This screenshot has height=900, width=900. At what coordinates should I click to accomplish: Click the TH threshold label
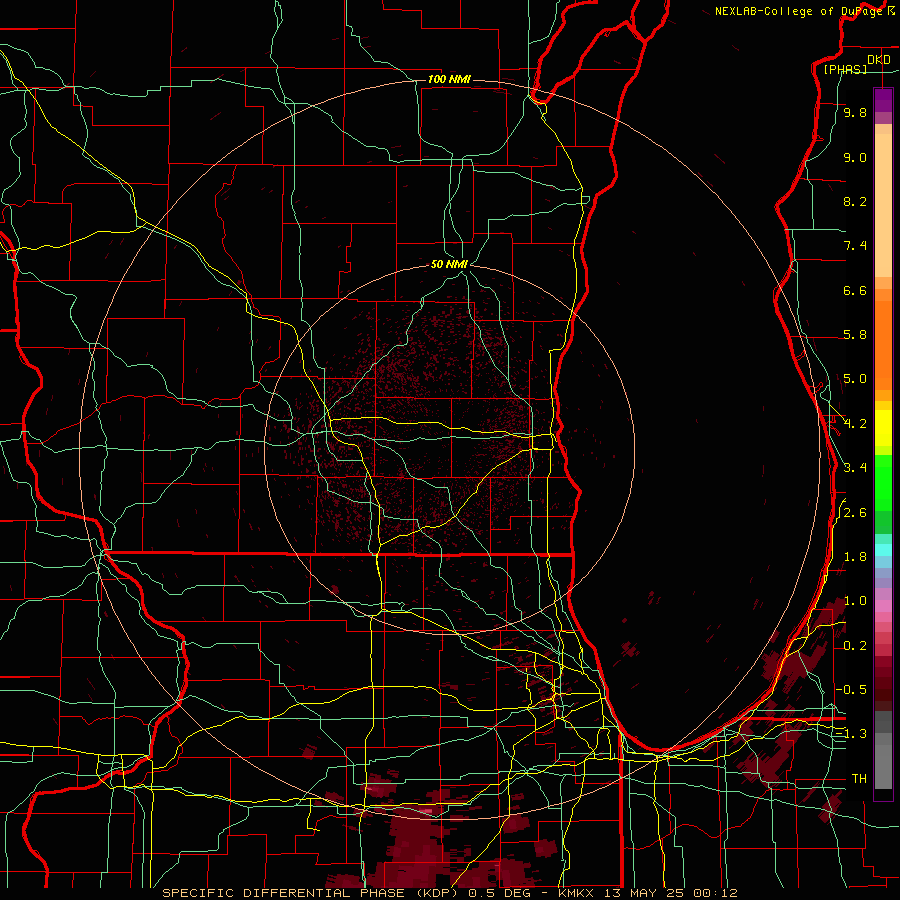(859, 779)
